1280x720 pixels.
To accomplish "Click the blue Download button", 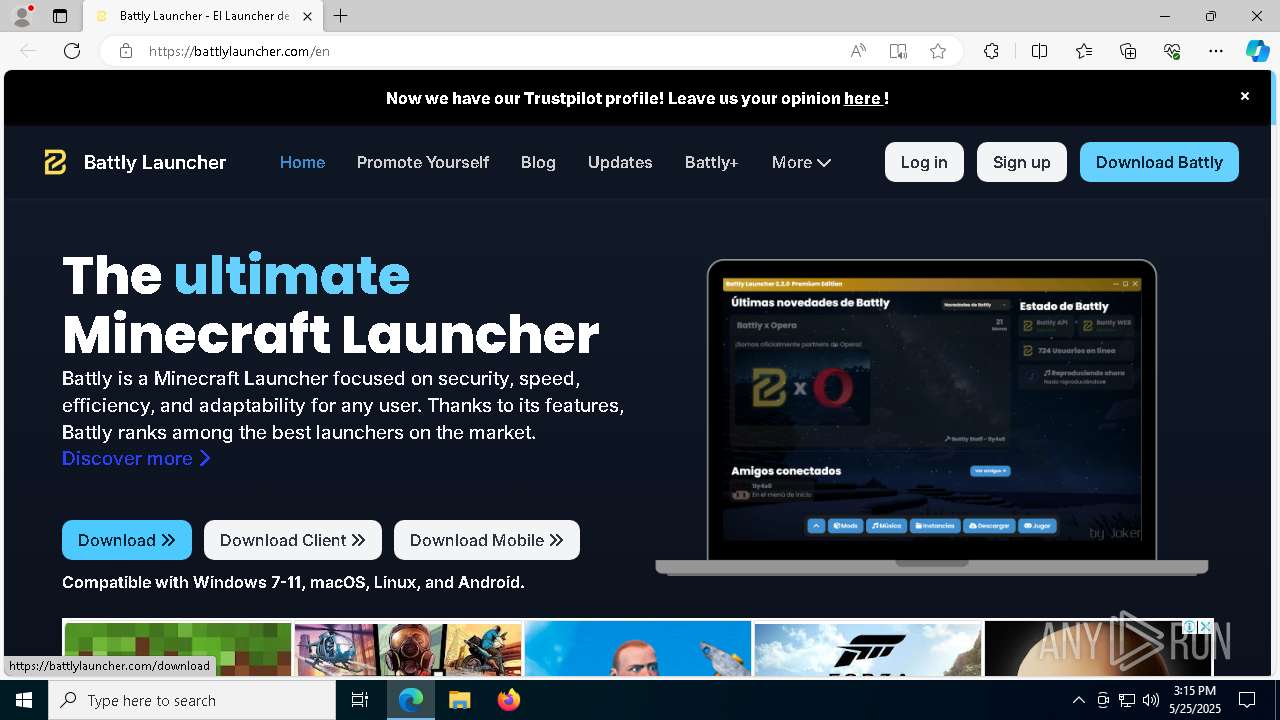I will pos(127,540).
